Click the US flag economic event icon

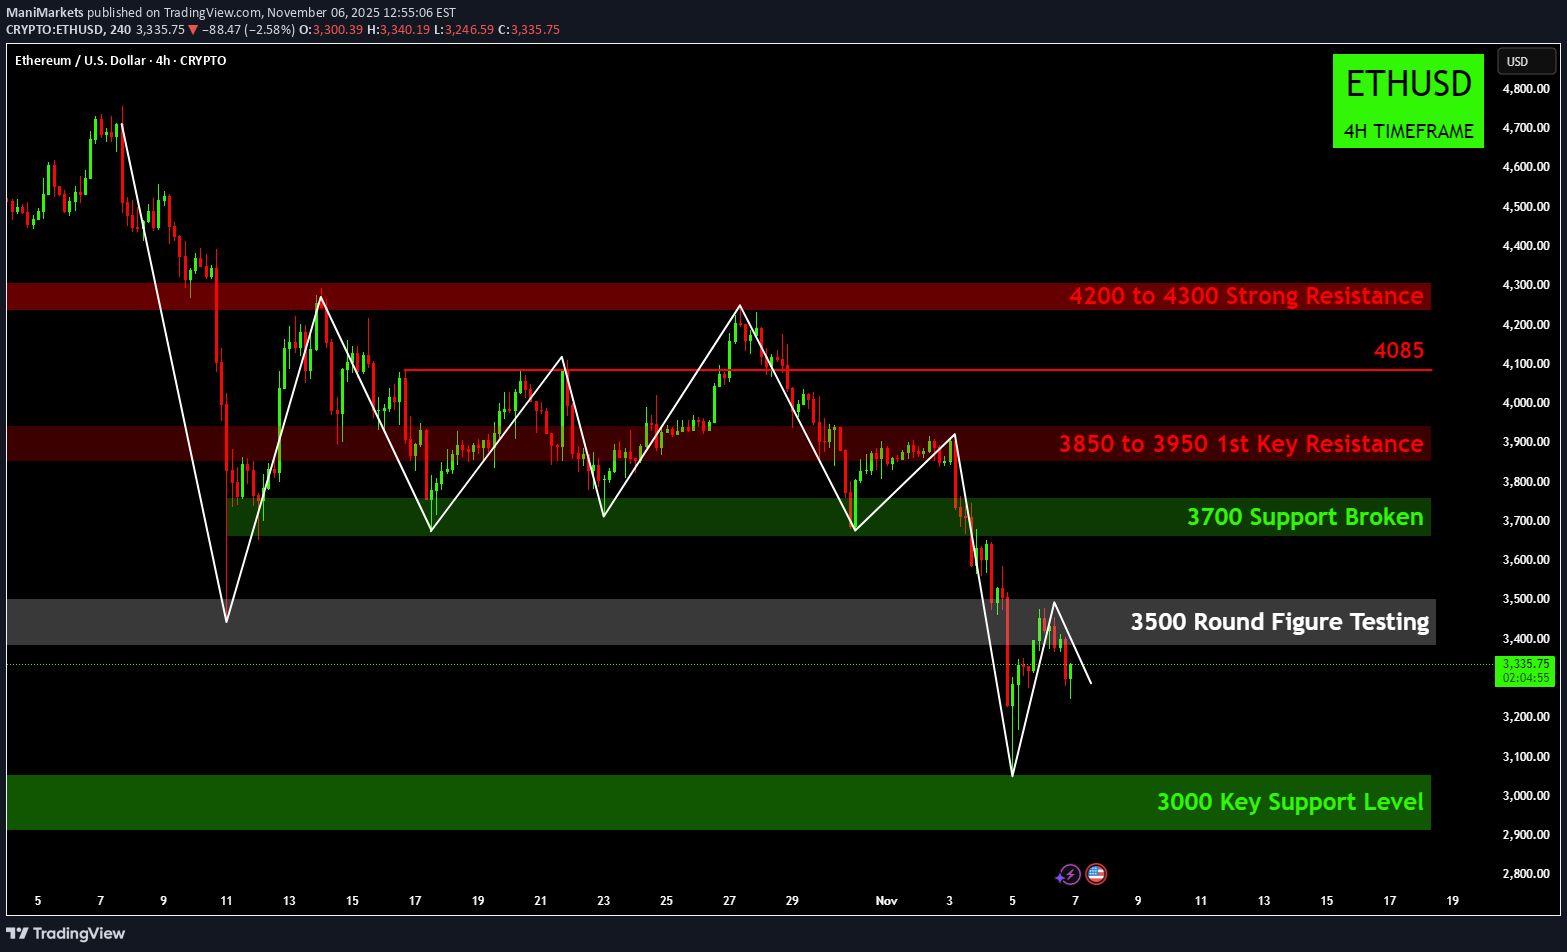pyautogui.click(x=1096, y=875)
